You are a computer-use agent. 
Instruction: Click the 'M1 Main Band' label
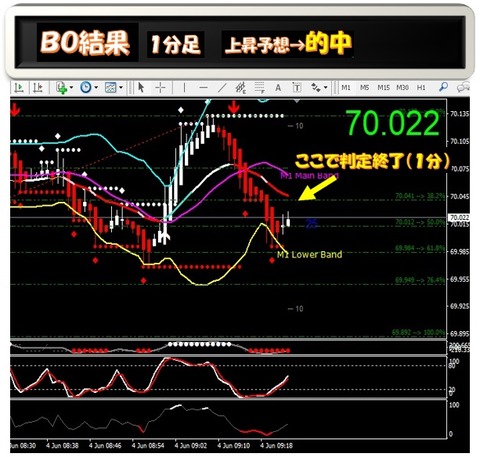tap(309, 175)
